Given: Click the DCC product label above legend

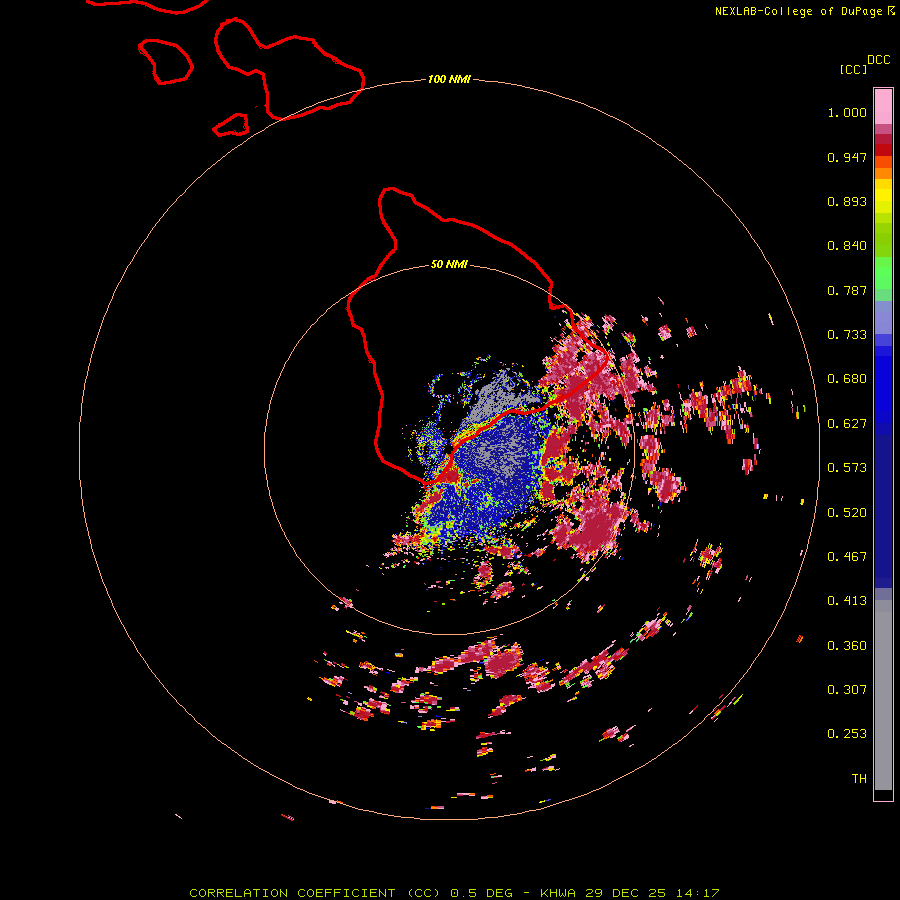Looking at the screenshot, I should 879,60.
